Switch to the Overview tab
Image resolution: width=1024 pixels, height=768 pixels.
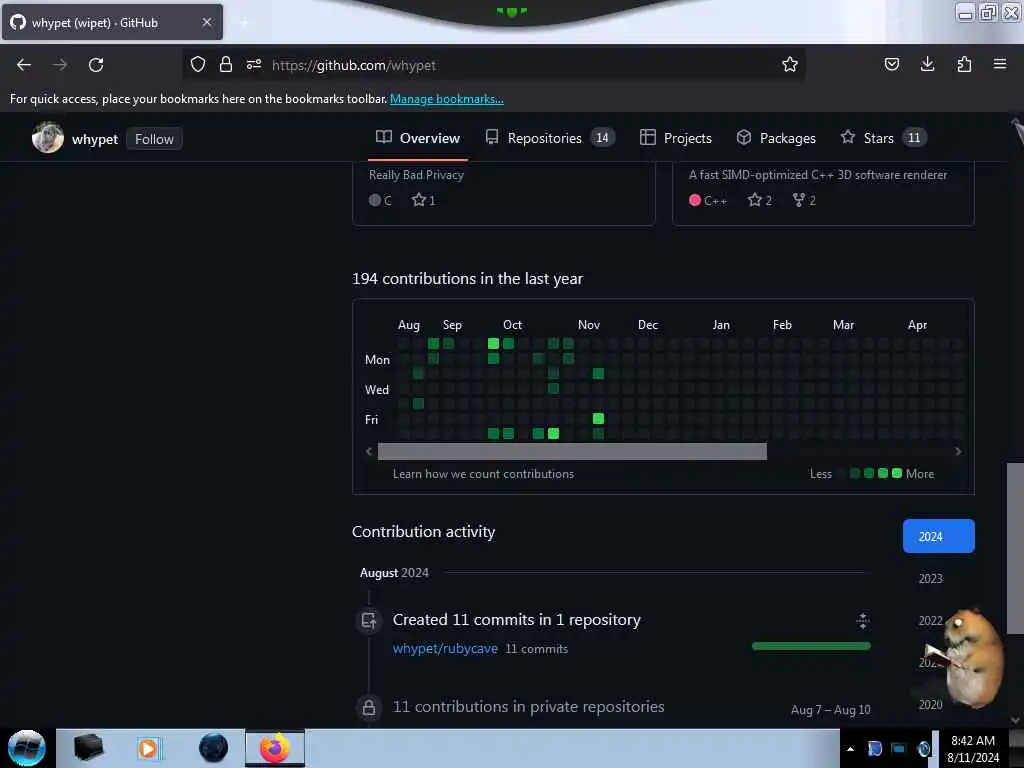click(x=418, y=138)
